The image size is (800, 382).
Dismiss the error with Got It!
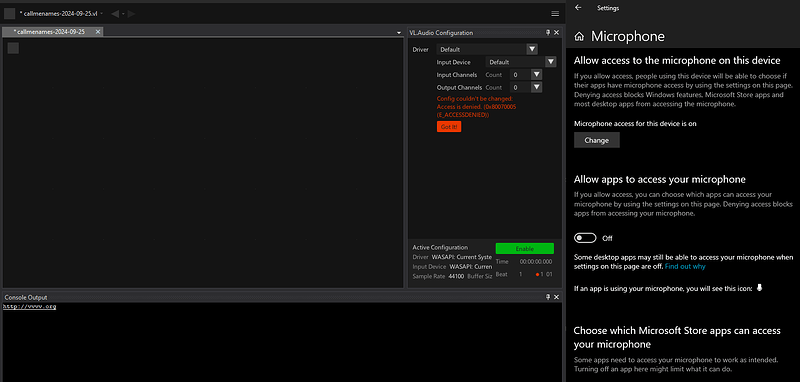(449, 127)
